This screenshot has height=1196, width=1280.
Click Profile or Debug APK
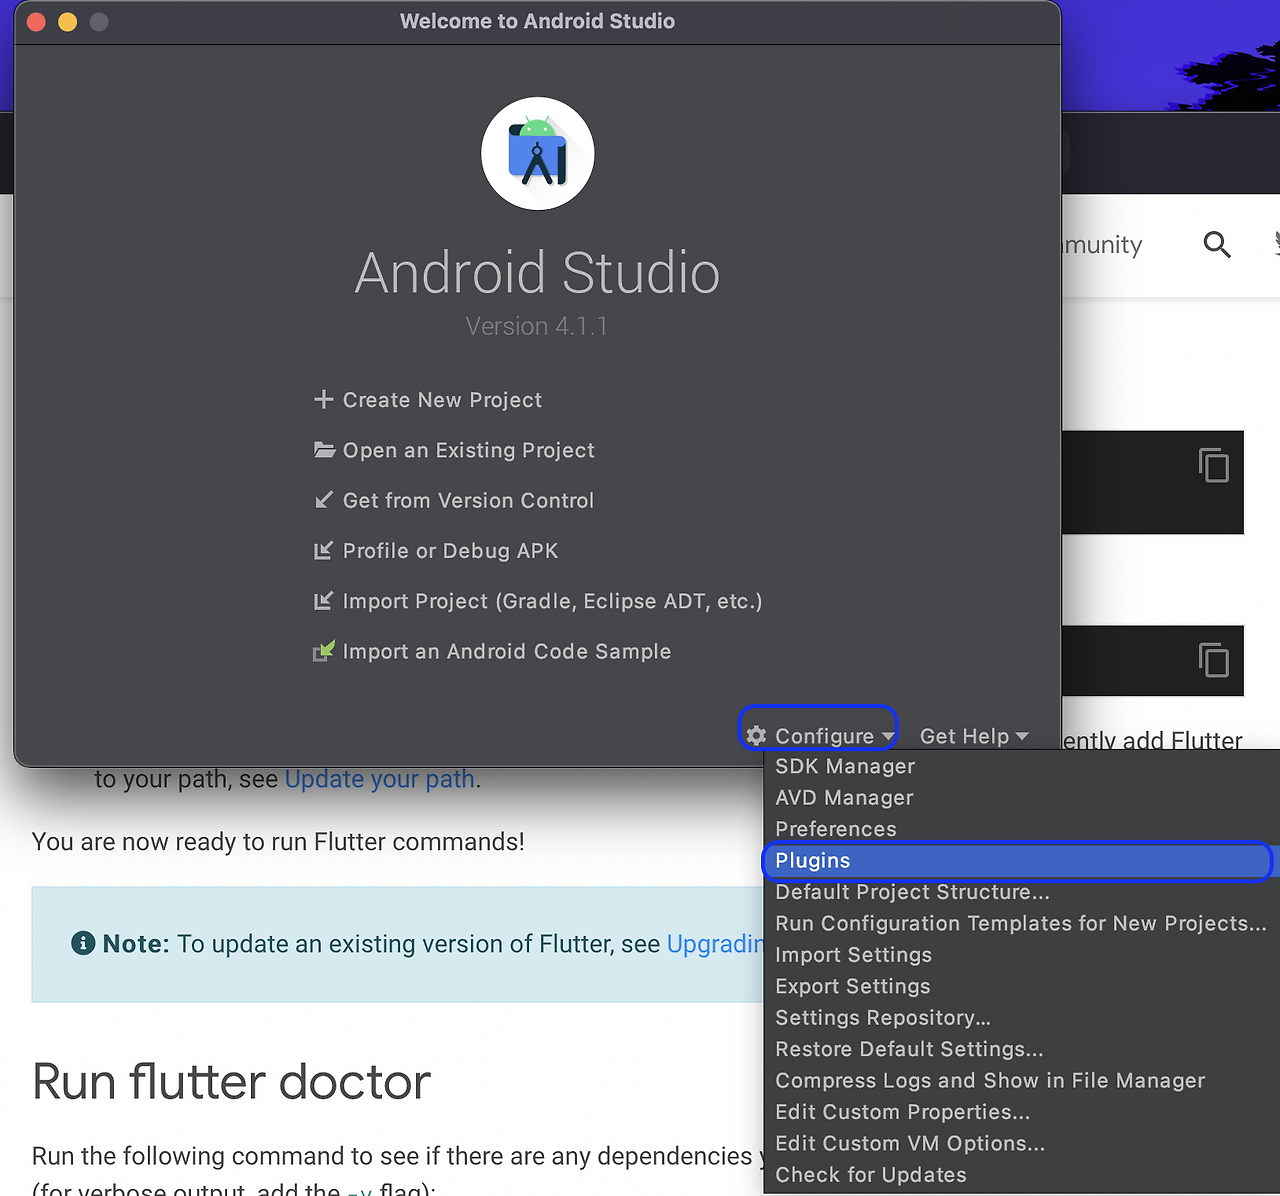click(450, 551)
